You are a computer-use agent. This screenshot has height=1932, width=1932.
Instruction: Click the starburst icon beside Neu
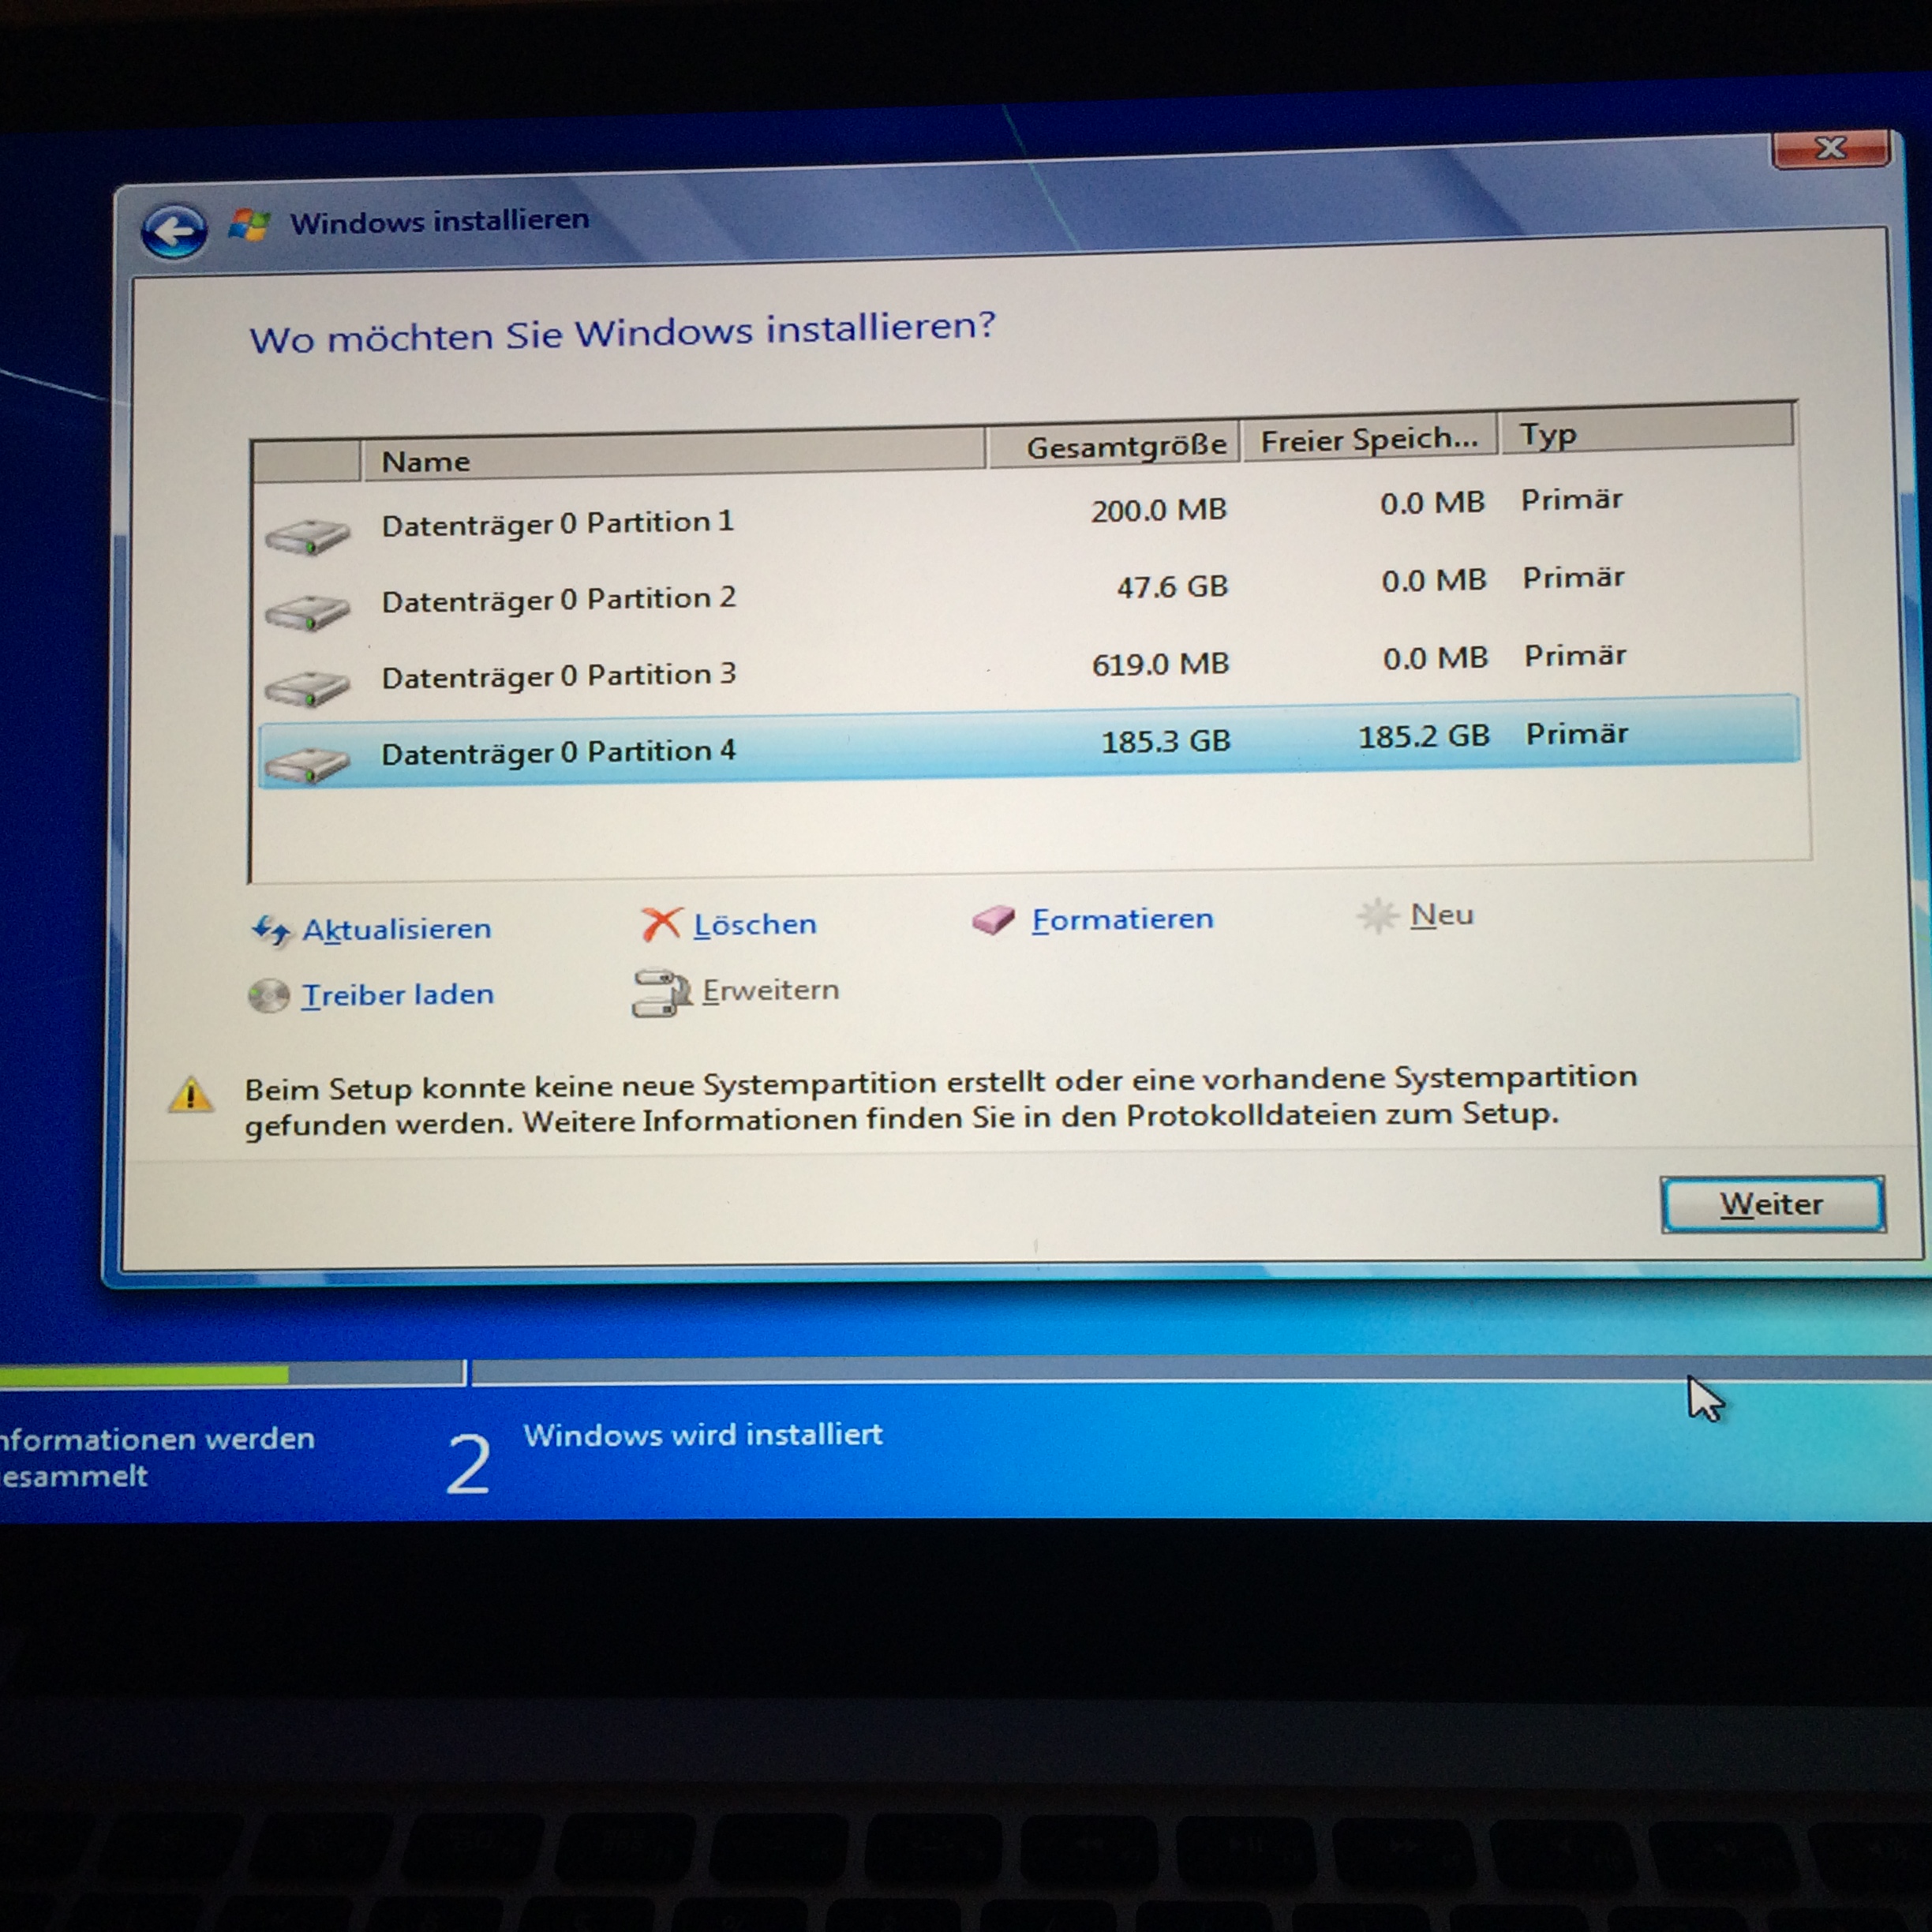coord(1377,915)
